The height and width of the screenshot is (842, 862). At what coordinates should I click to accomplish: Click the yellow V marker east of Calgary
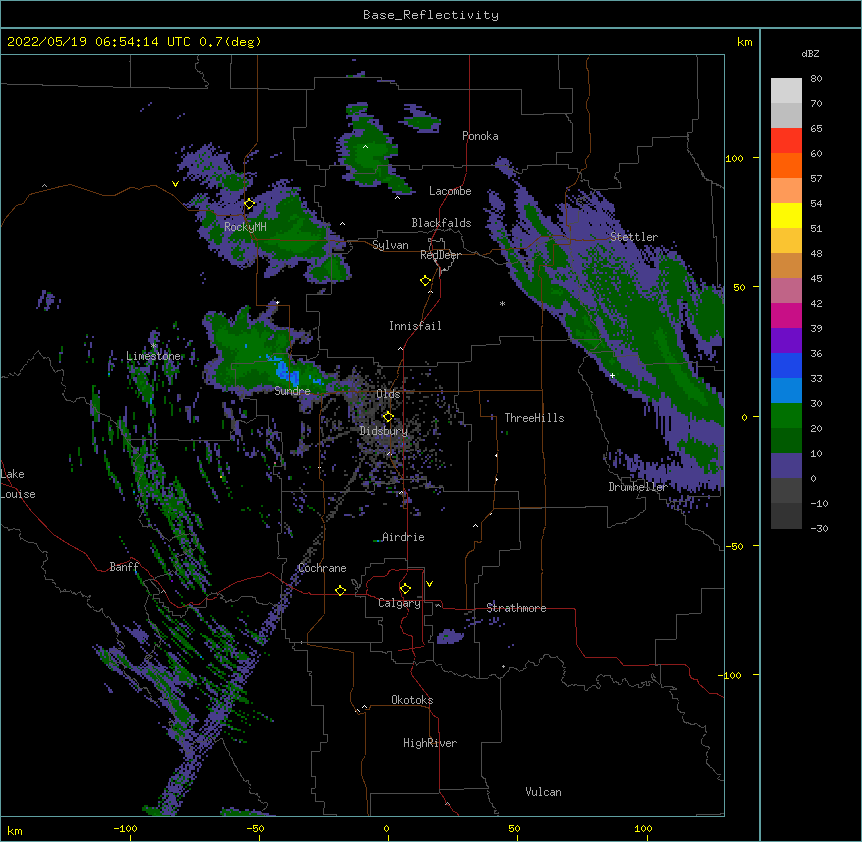[x=429, y=584]
